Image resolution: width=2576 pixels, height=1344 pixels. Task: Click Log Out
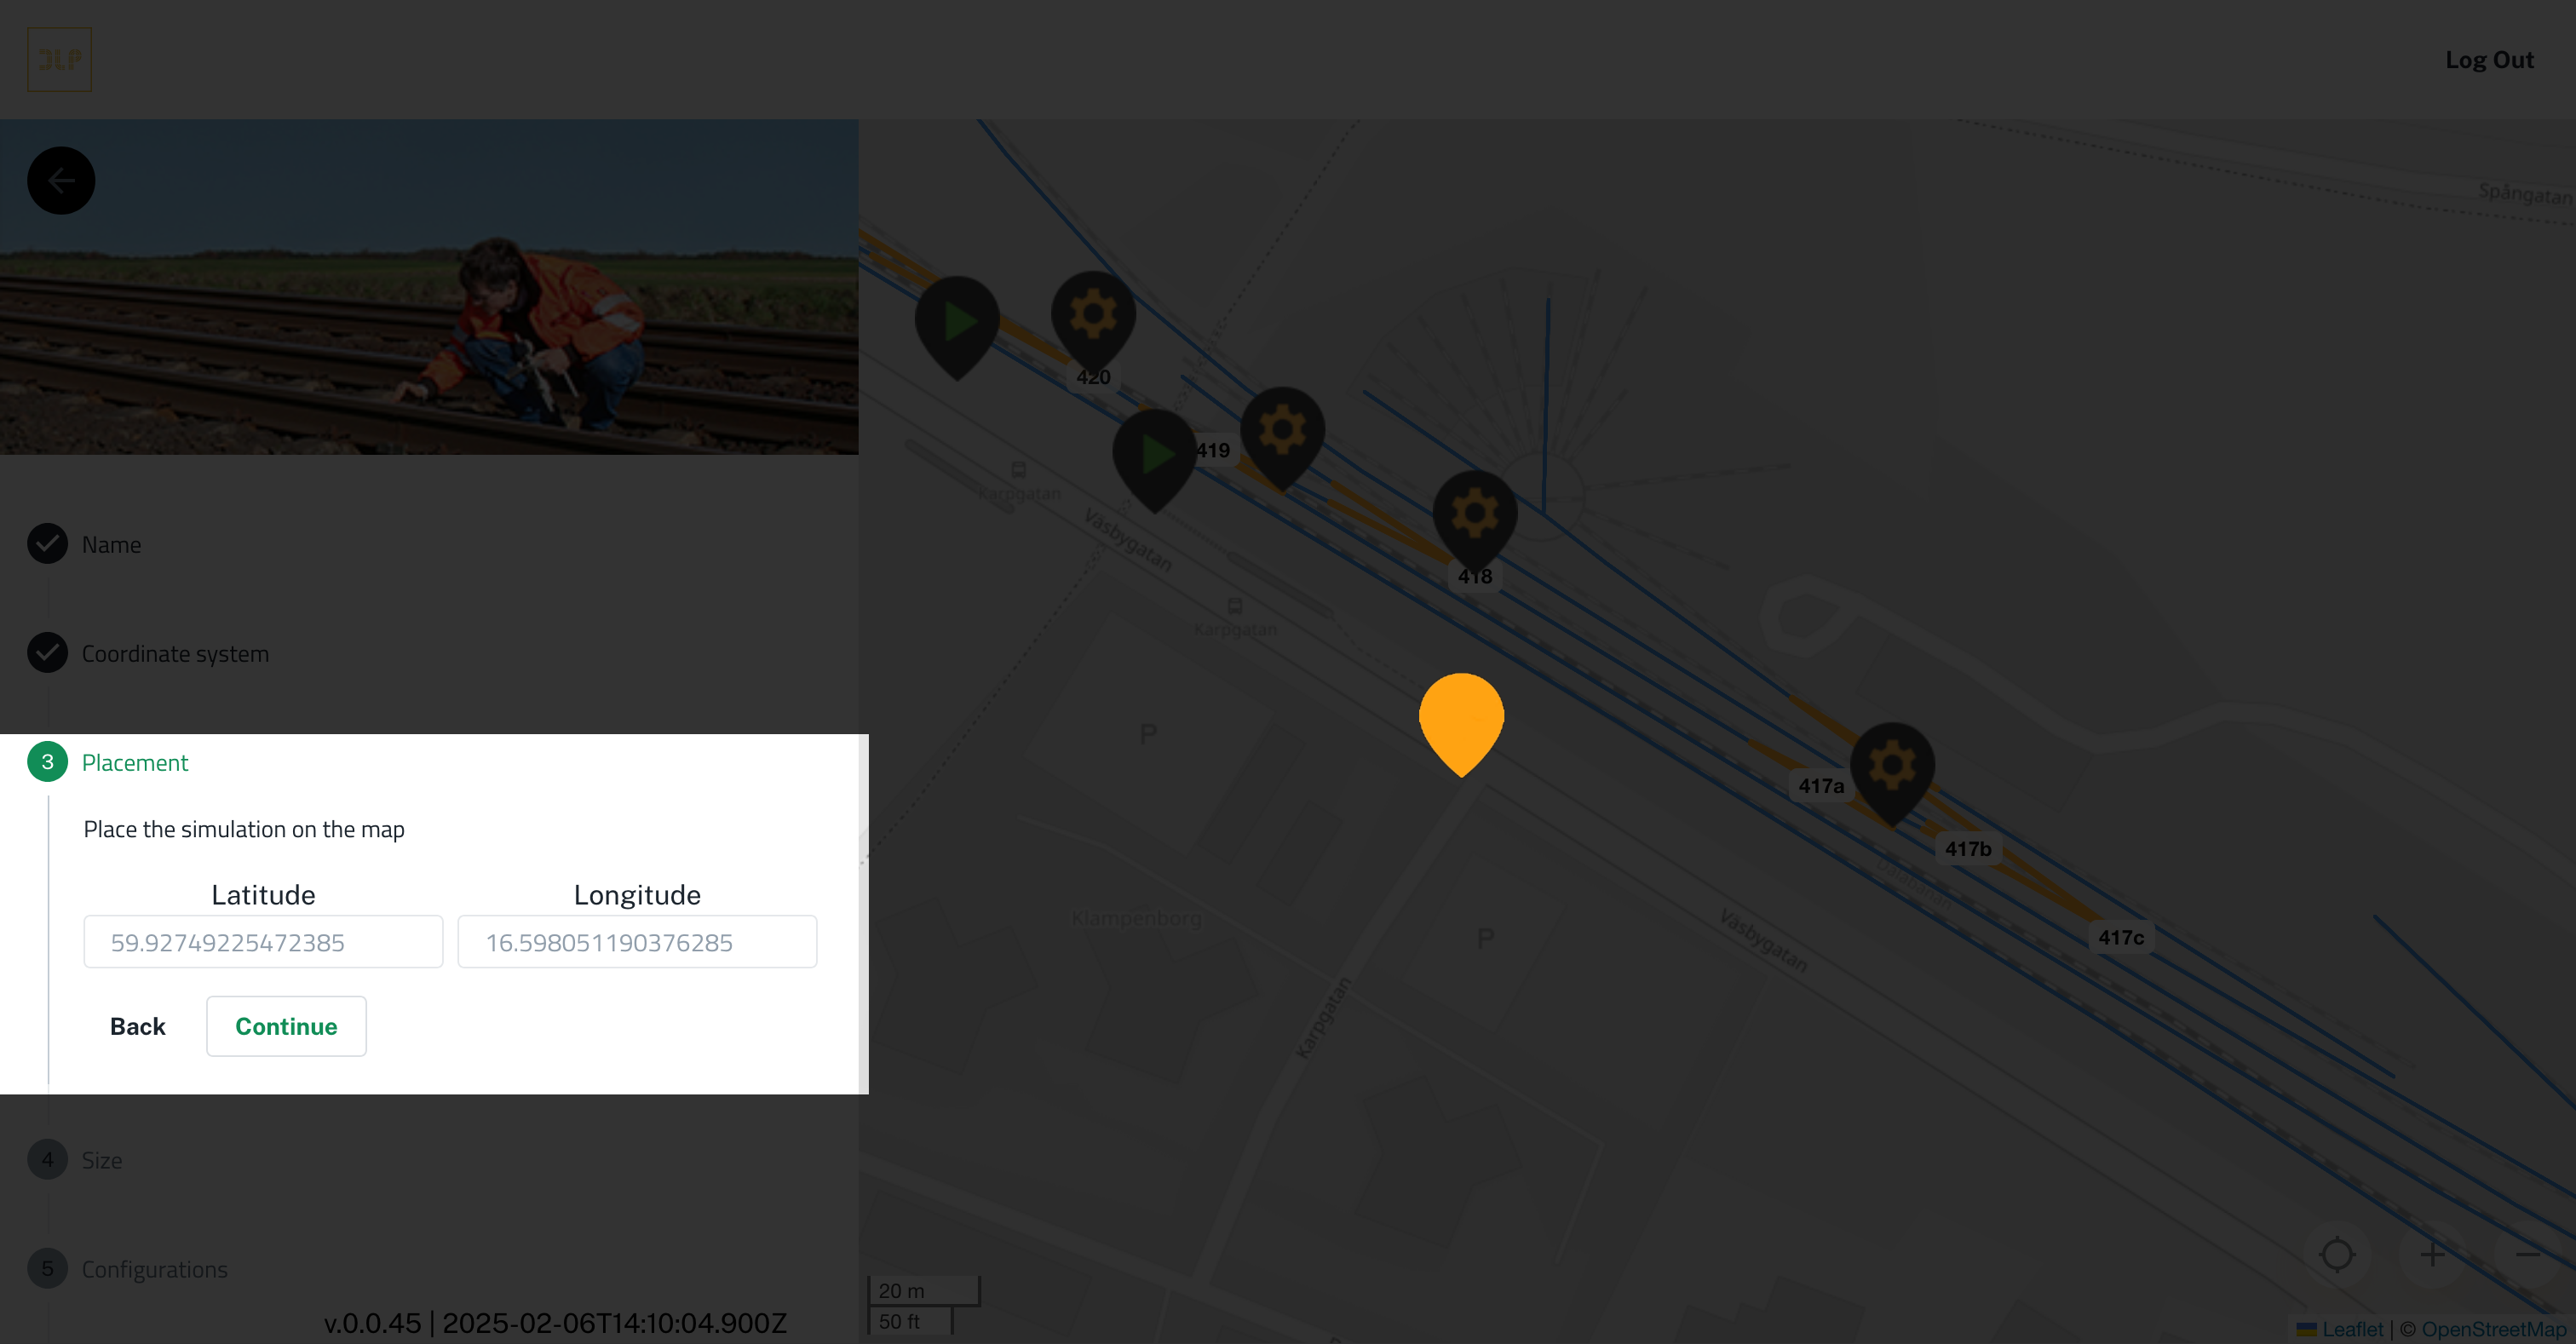[x=2489, y=60]
